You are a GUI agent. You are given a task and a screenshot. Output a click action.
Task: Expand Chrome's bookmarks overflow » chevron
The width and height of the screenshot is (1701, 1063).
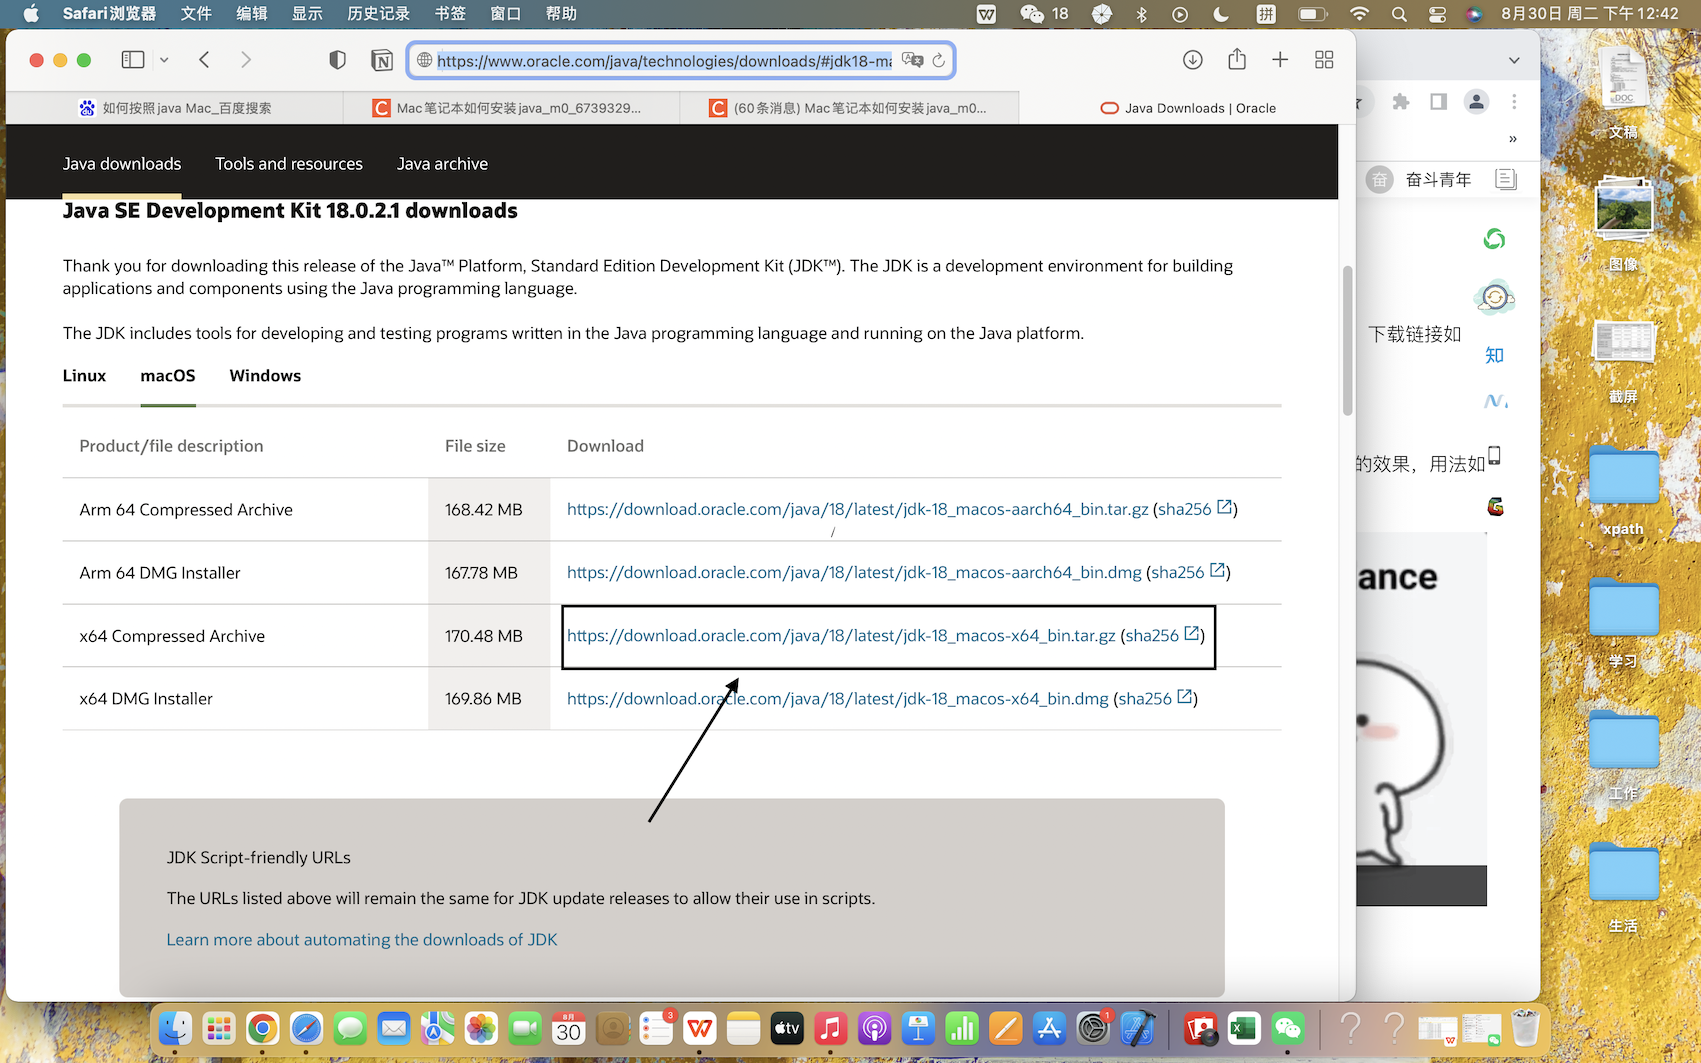pos(1513,139)
